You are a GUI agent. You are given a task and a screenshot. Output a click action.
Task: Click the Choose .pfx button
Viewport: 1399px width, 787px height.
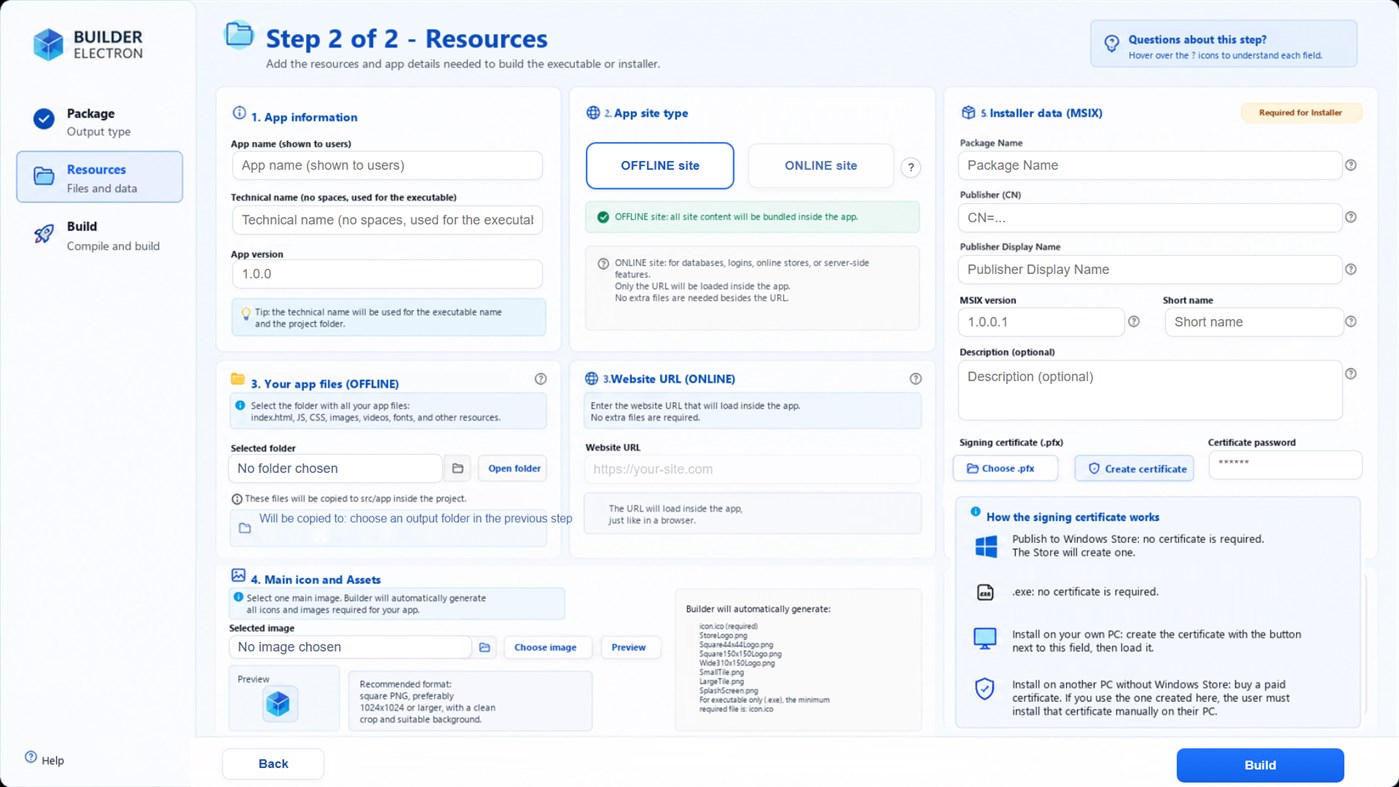click(1005, 468)
